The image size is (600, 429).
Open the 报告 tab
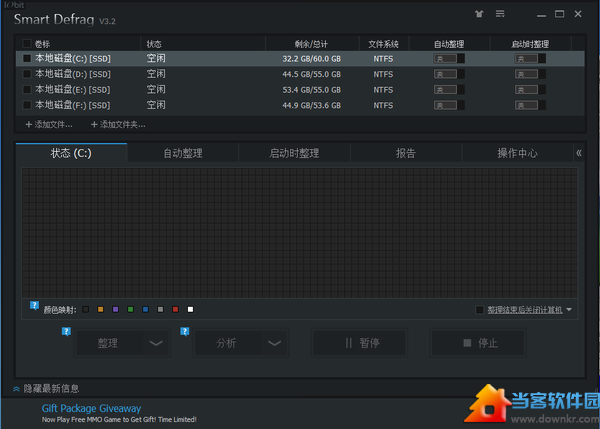coord(406,153)
